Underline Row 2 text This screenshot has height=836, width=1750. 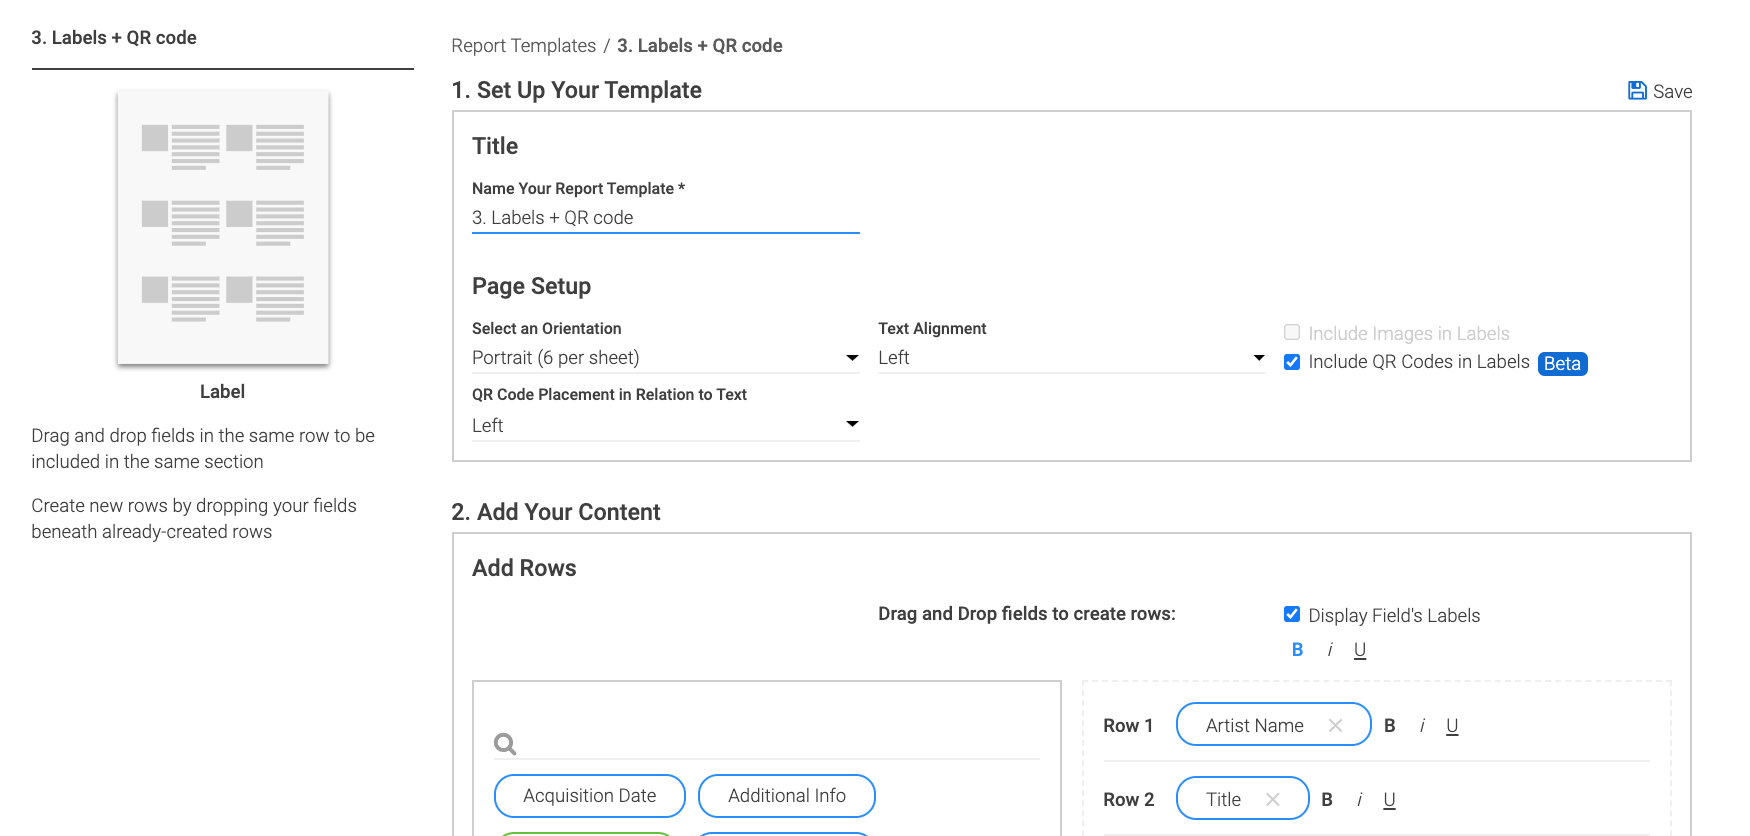point(1389,800)
